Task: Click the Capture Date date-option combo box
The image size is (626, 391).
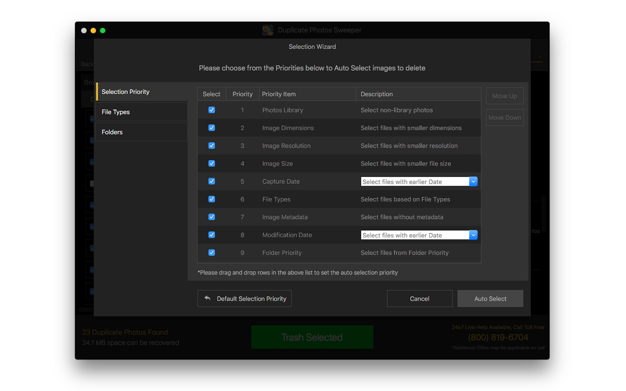Action: (x=419, y=181)
